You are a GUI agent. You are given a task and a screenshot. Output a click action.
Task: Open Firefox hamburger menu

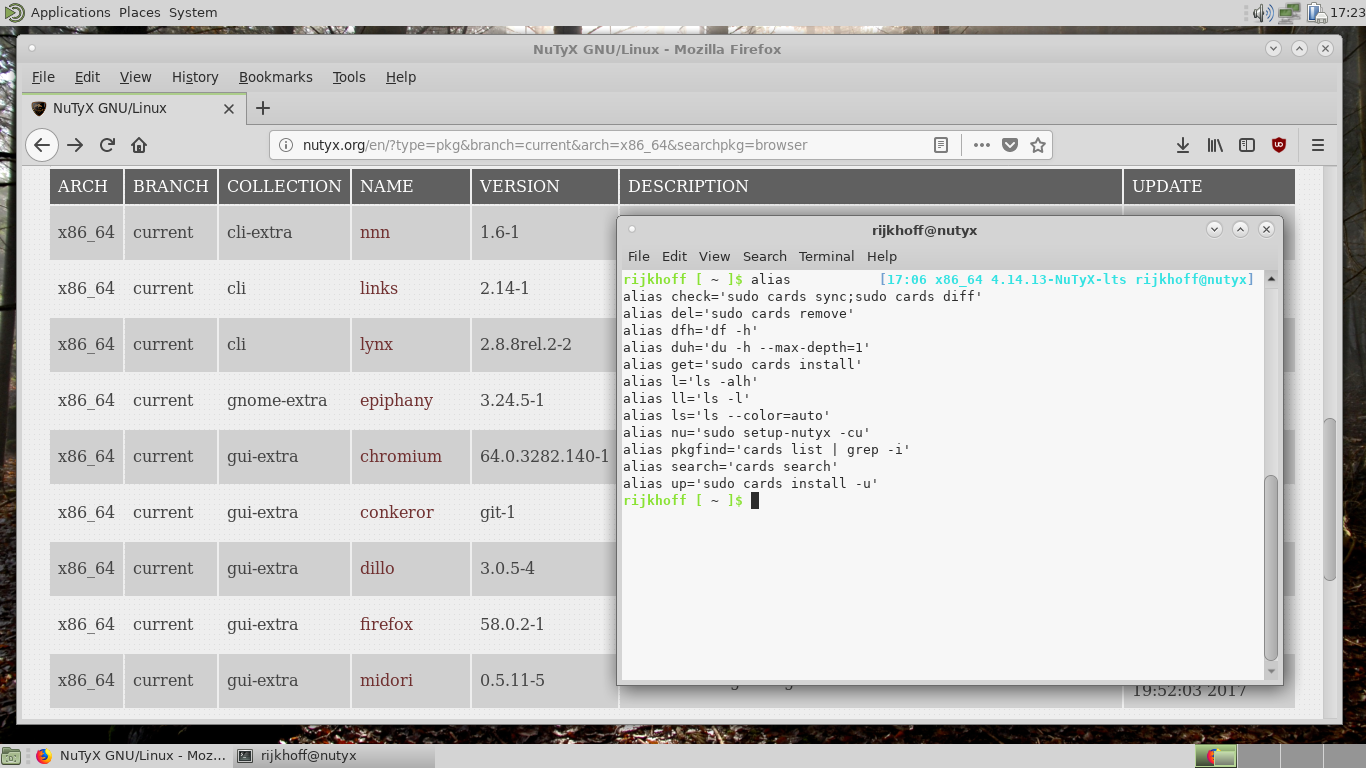pos(1318,145)
